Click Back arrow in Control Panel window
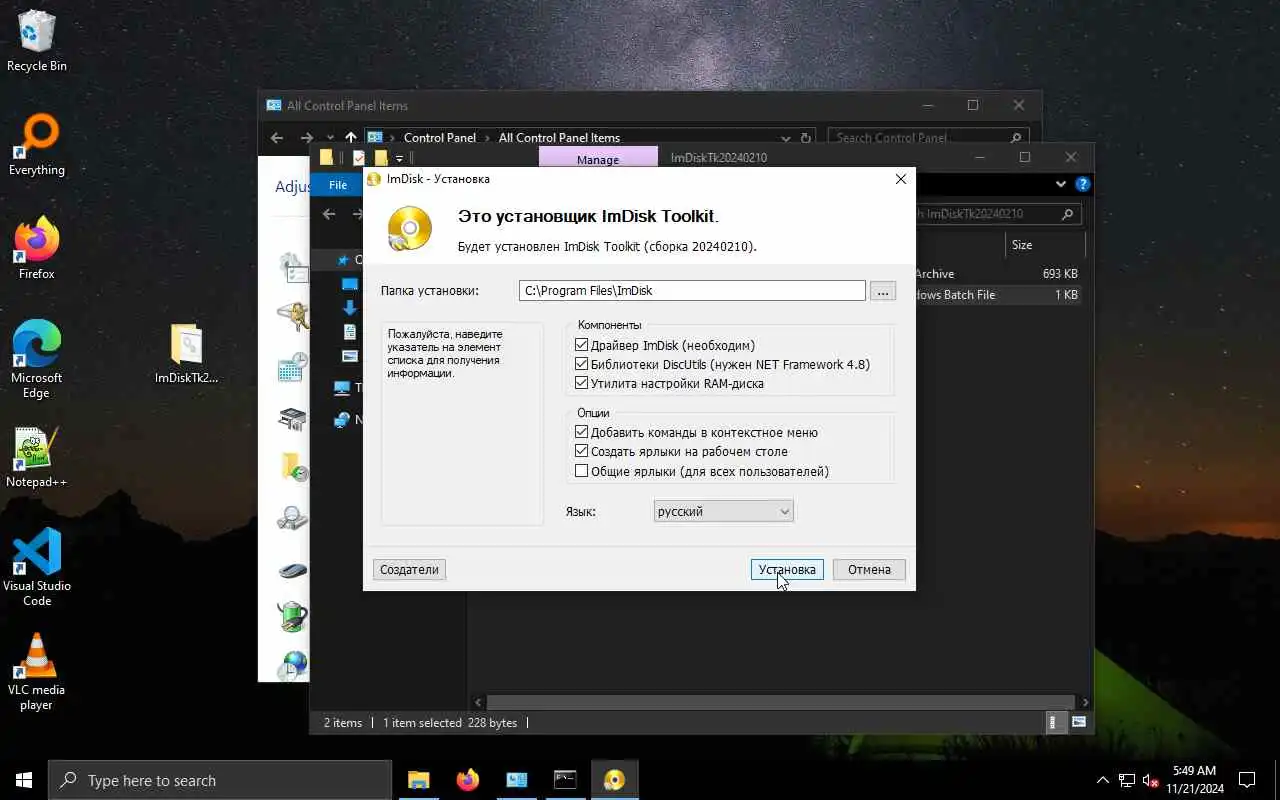 pos(277,138)
